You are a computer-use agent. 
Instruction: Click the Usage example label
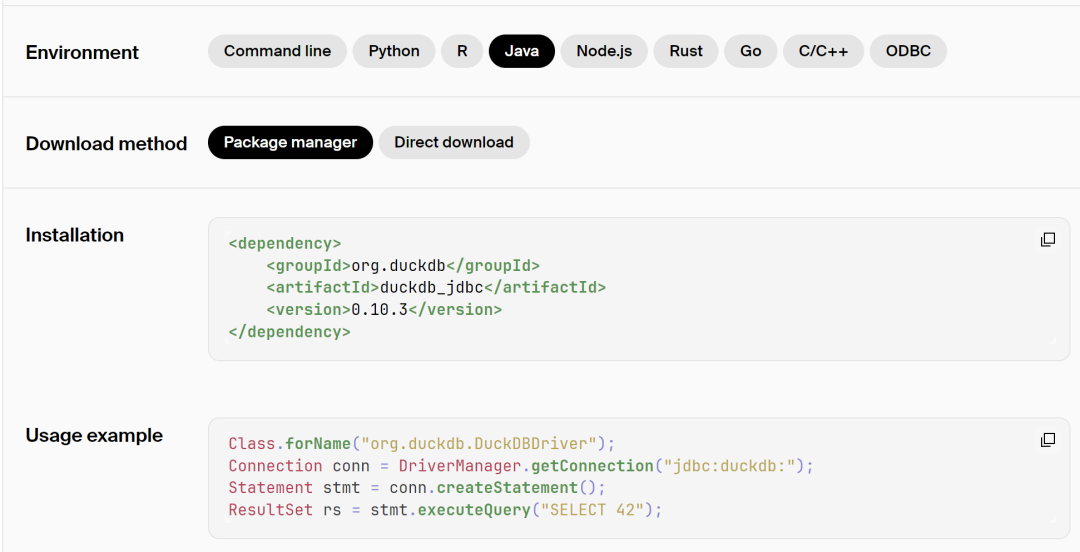(x=94, y=436)
